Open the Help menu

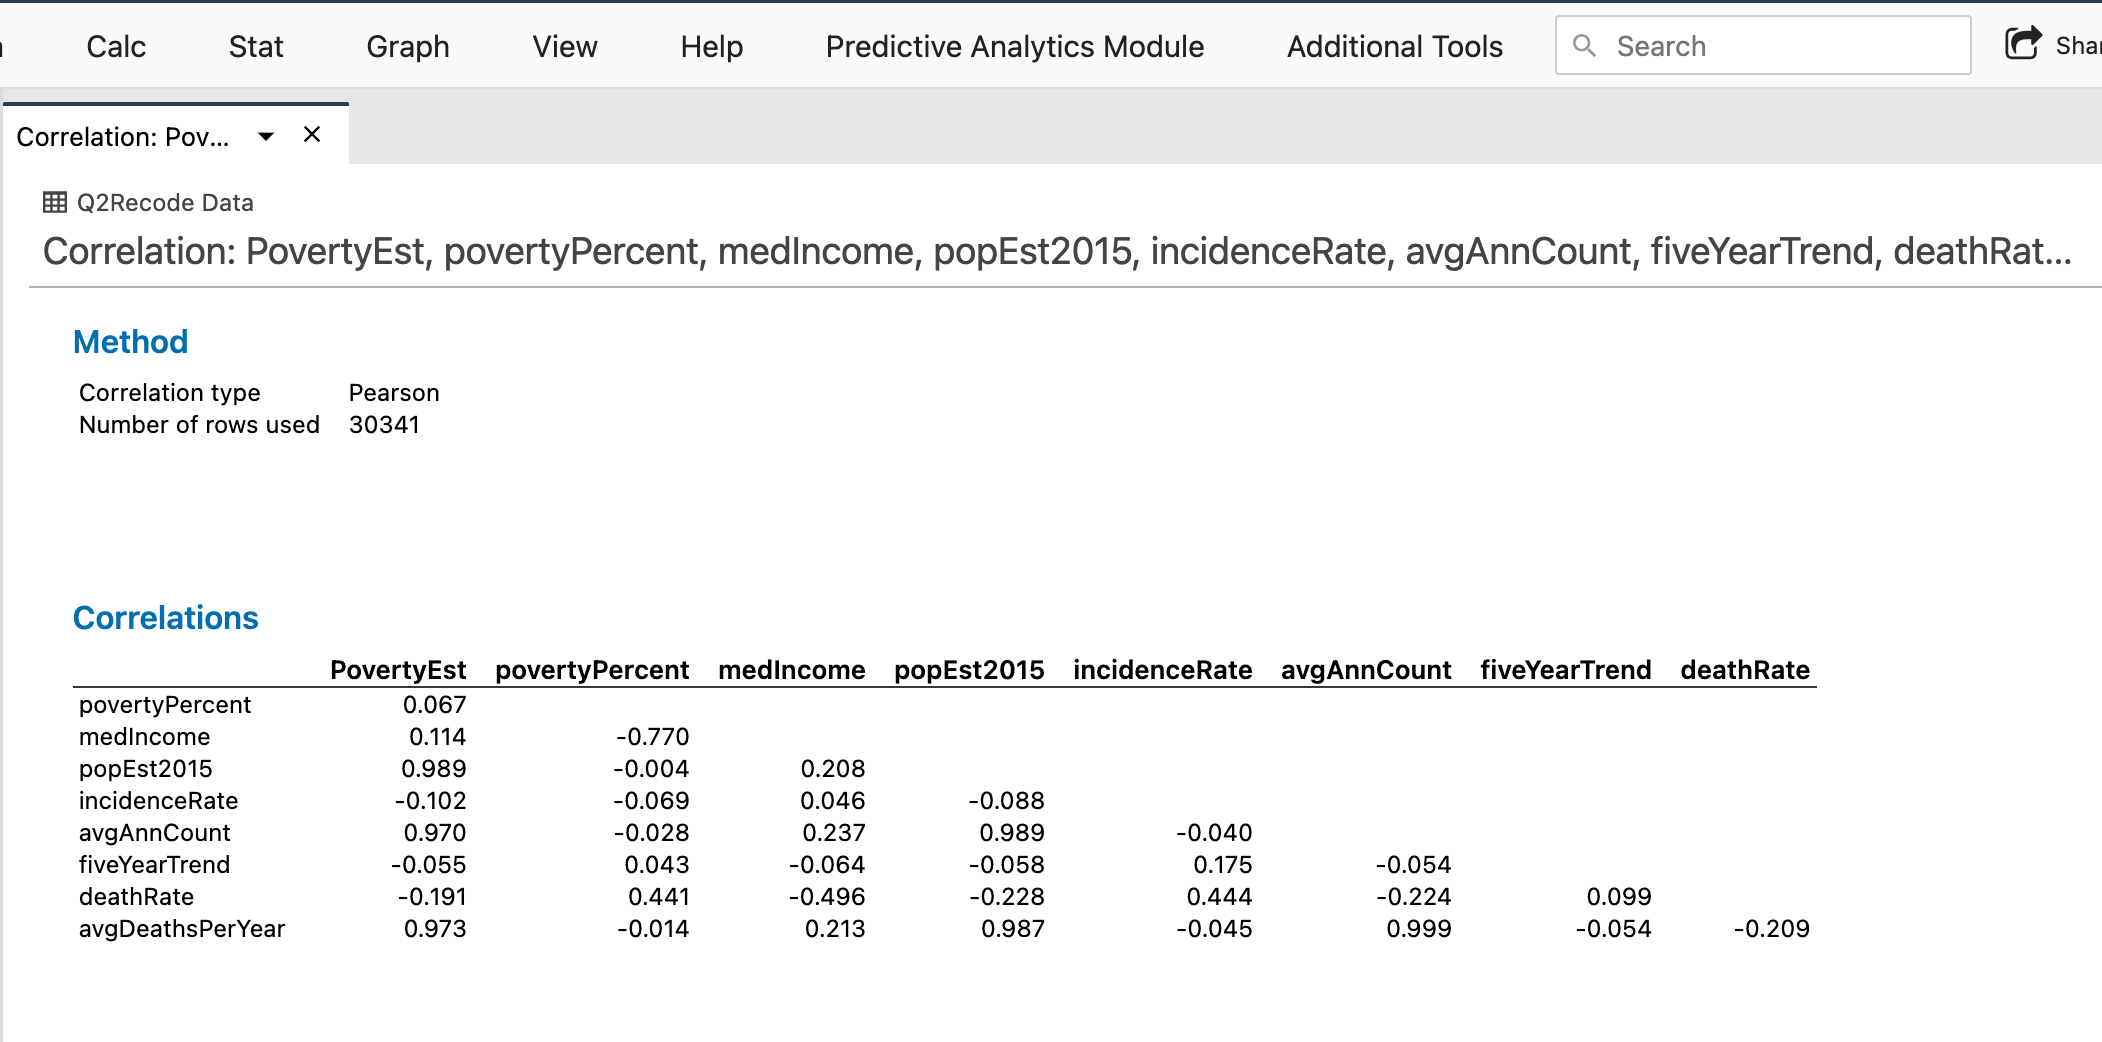711,46
